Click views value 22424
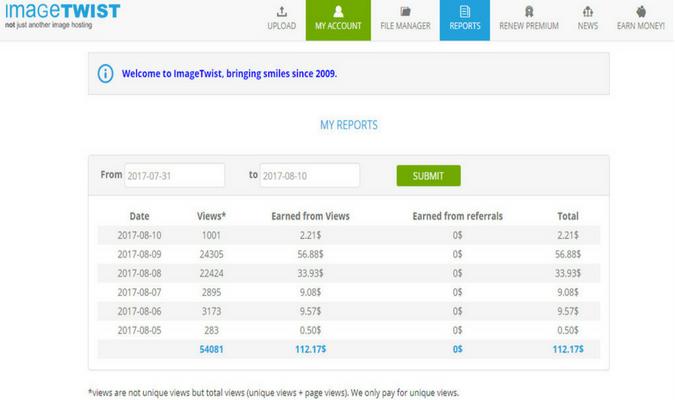Image resolution: width=675 pixels, height=400 pixels. (x=211, y=273)
